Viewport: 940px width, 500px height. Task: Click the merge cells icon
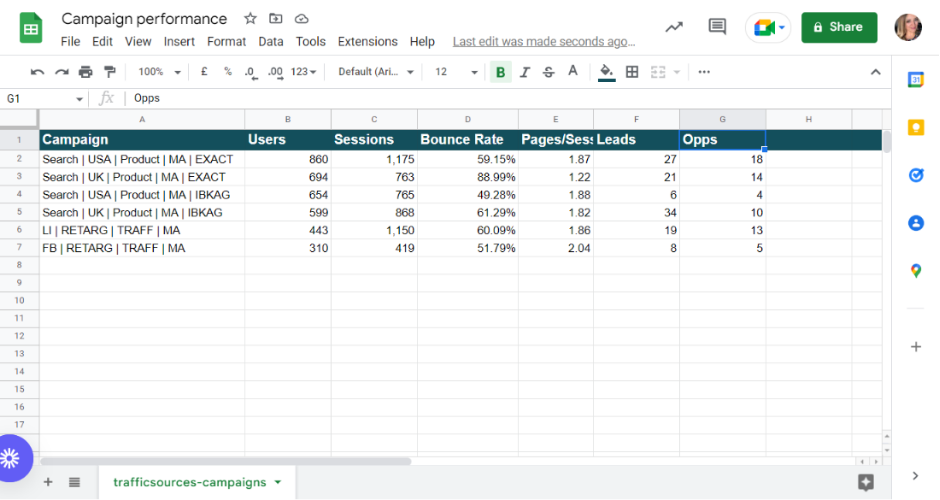click(x=658, y=72)
